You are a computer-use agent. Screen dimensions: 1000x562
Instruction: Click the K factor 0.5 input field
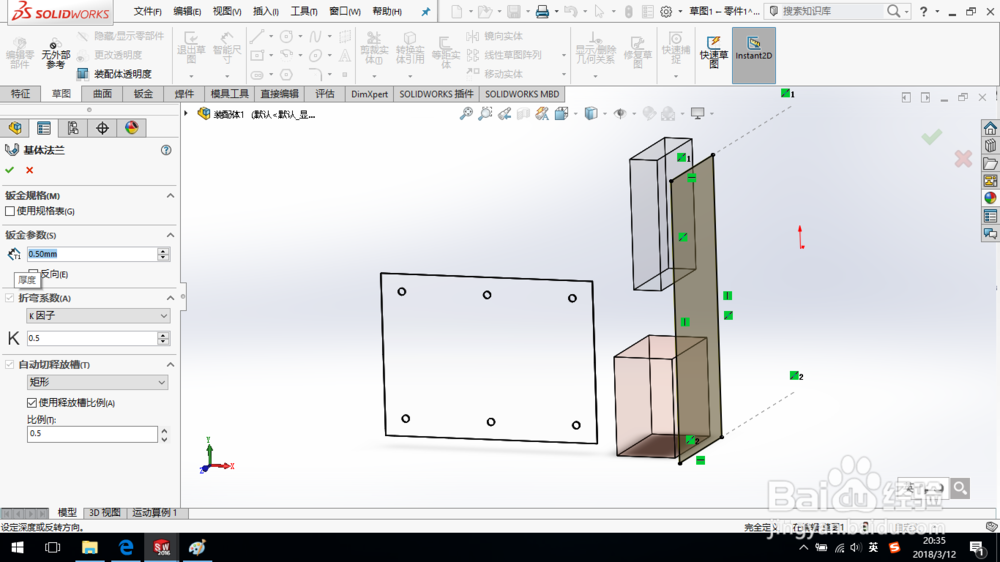[x=92, y=338]
